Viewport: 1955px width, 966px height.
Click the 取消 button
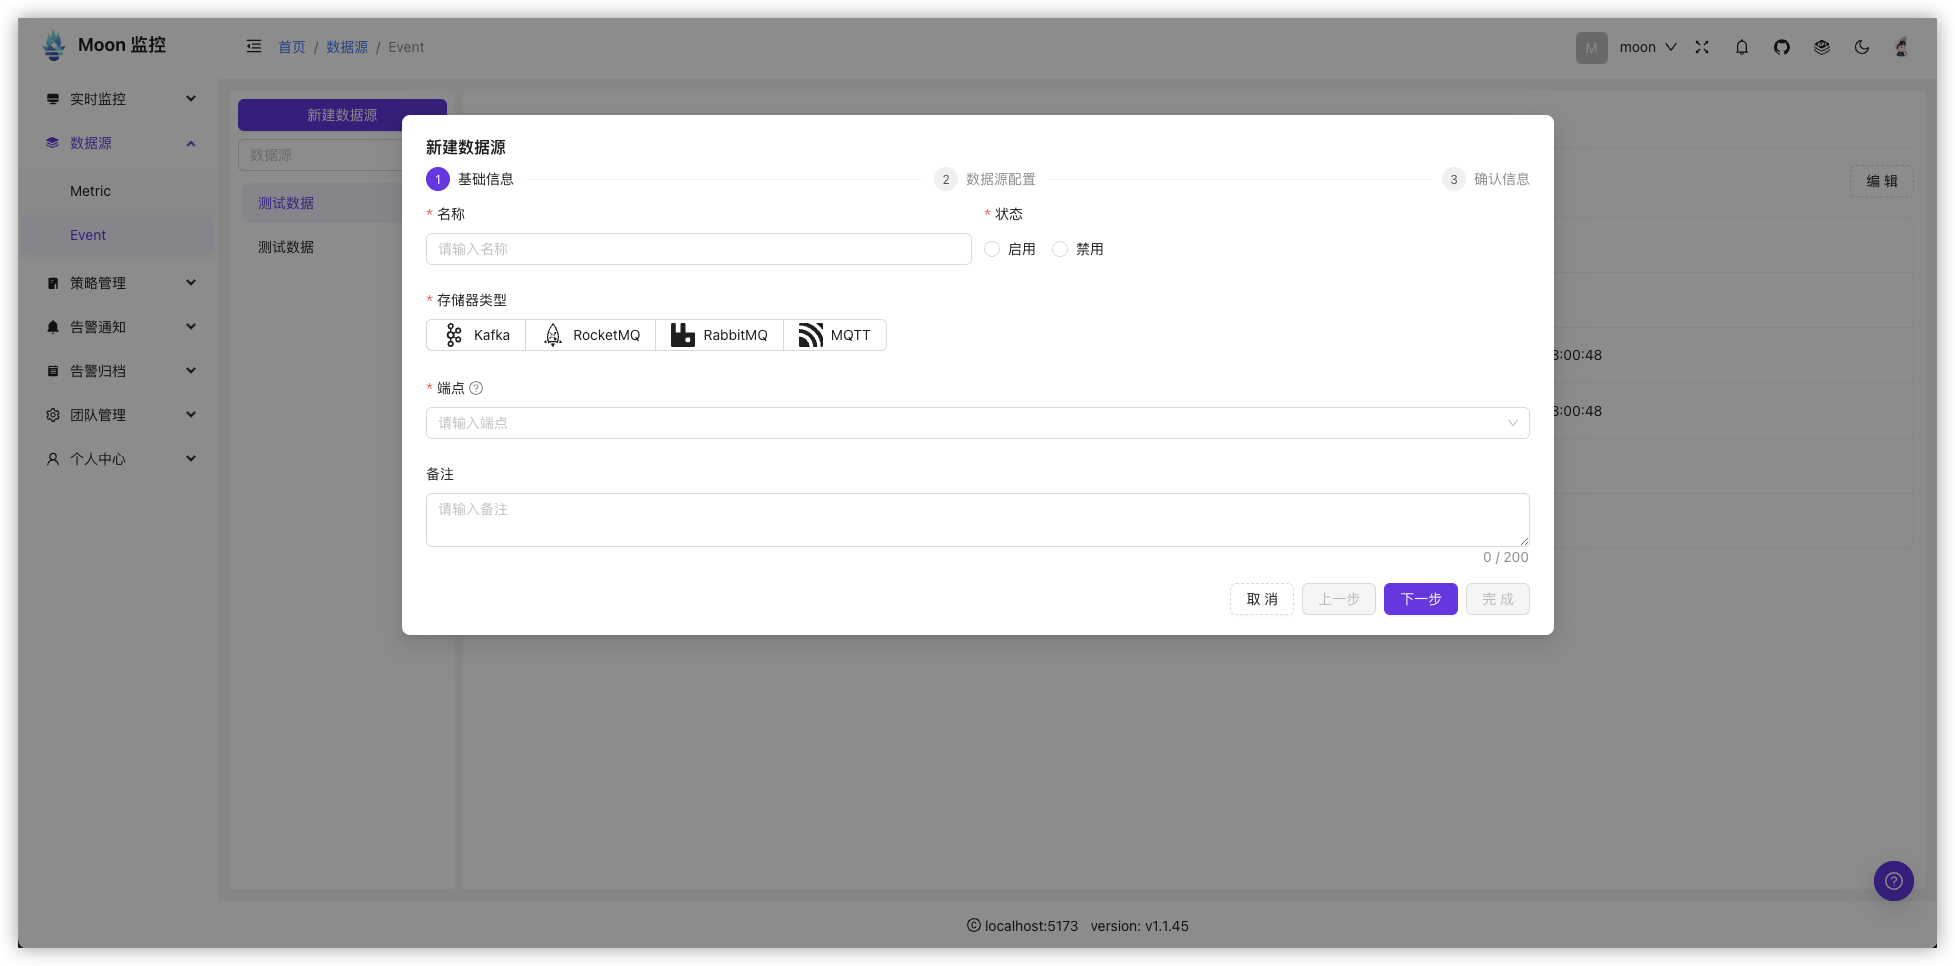pos(1262,599)
